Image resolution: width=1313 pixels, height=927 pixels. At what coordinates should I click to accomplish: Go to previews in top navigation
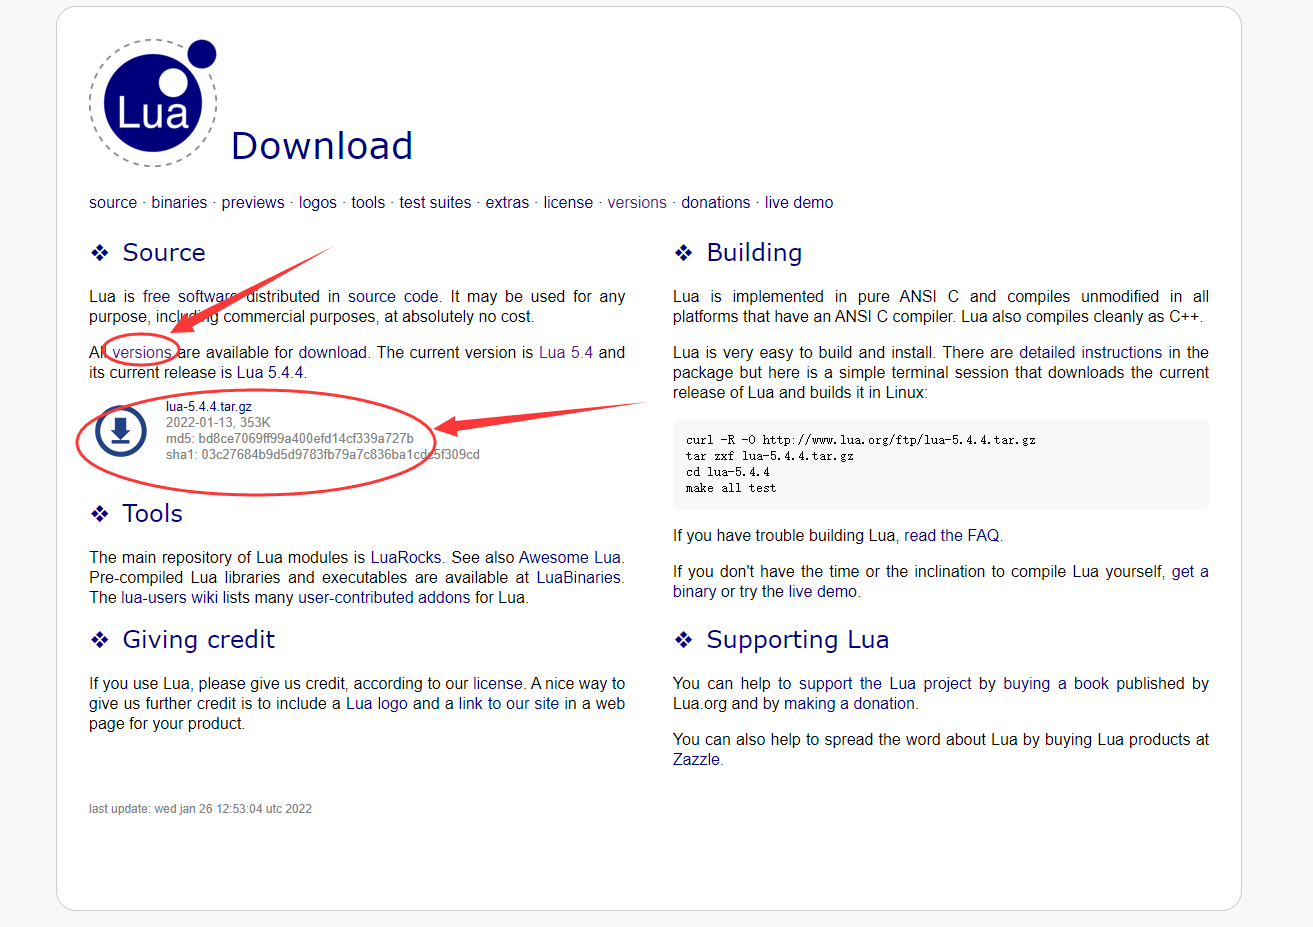[253, 202]
